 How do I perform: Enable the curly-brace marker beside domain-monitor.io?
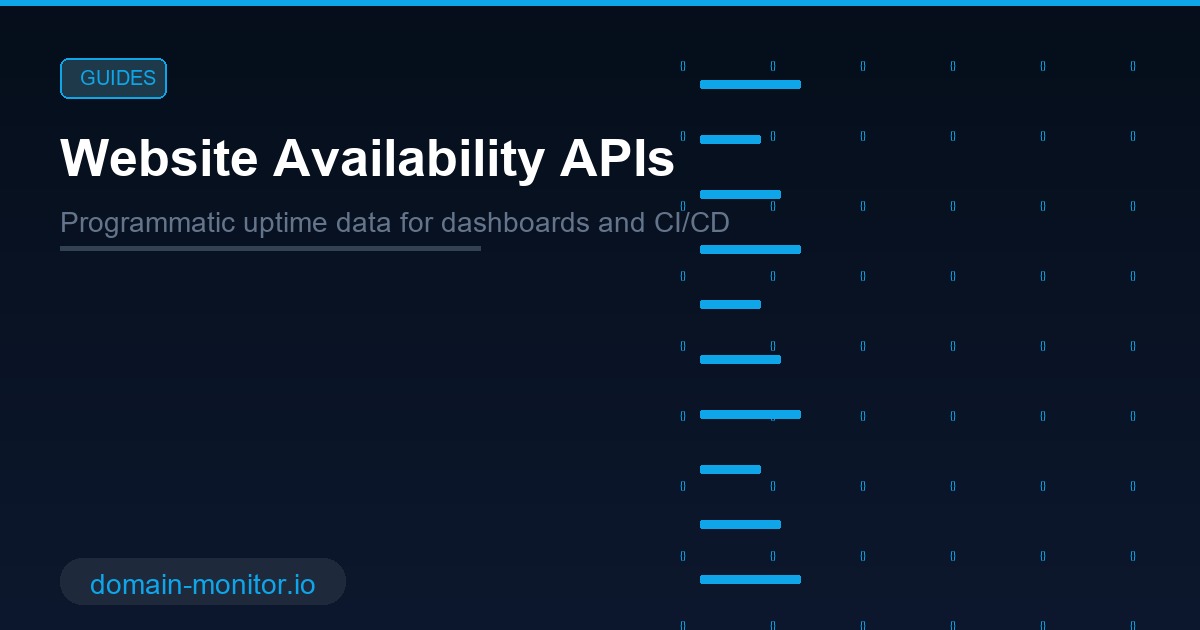[x=683, y=557]
